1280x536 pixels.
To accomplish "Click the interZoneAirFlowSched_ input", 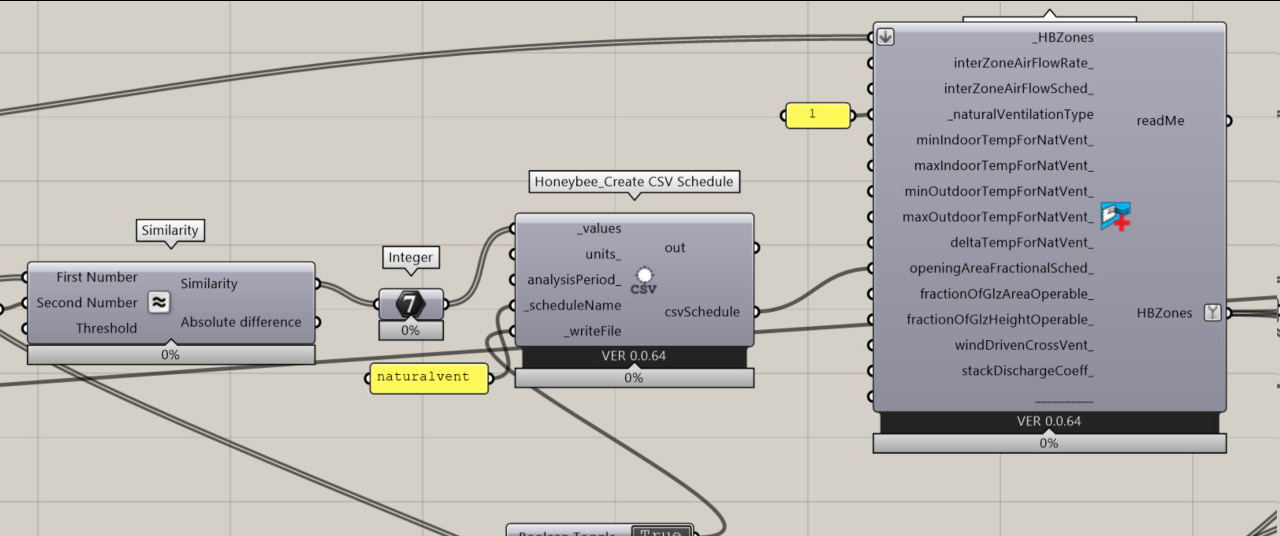I will tap(1019, 88).
